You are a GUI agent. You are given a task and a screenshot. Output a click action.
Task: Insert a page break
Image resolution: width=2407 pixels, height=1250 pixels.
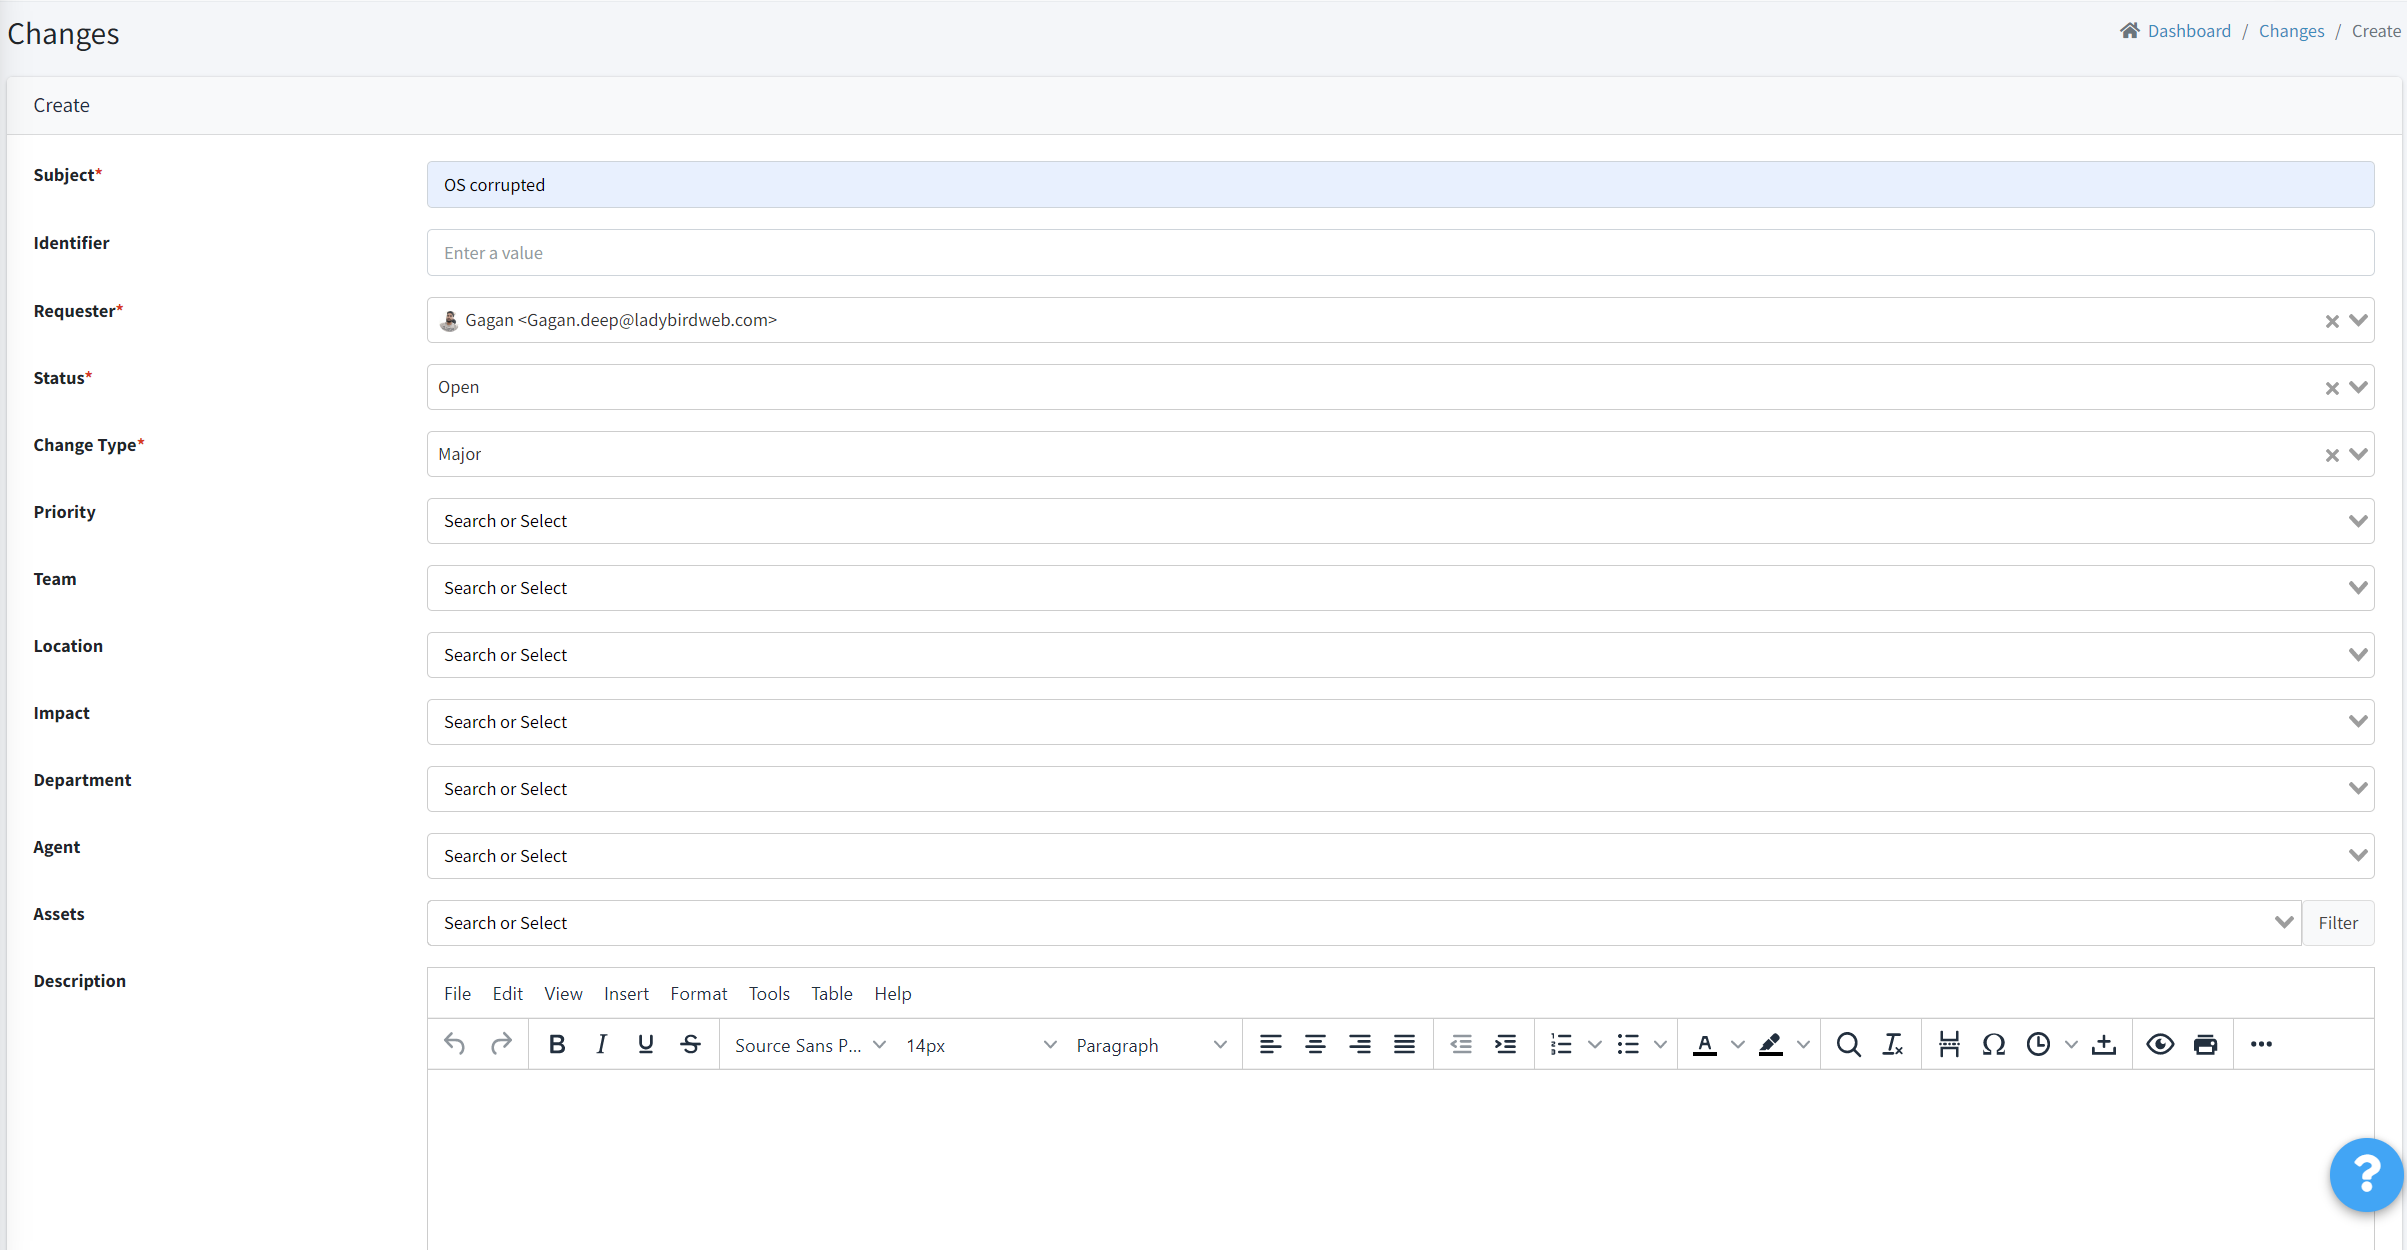pos(1949,1044)
